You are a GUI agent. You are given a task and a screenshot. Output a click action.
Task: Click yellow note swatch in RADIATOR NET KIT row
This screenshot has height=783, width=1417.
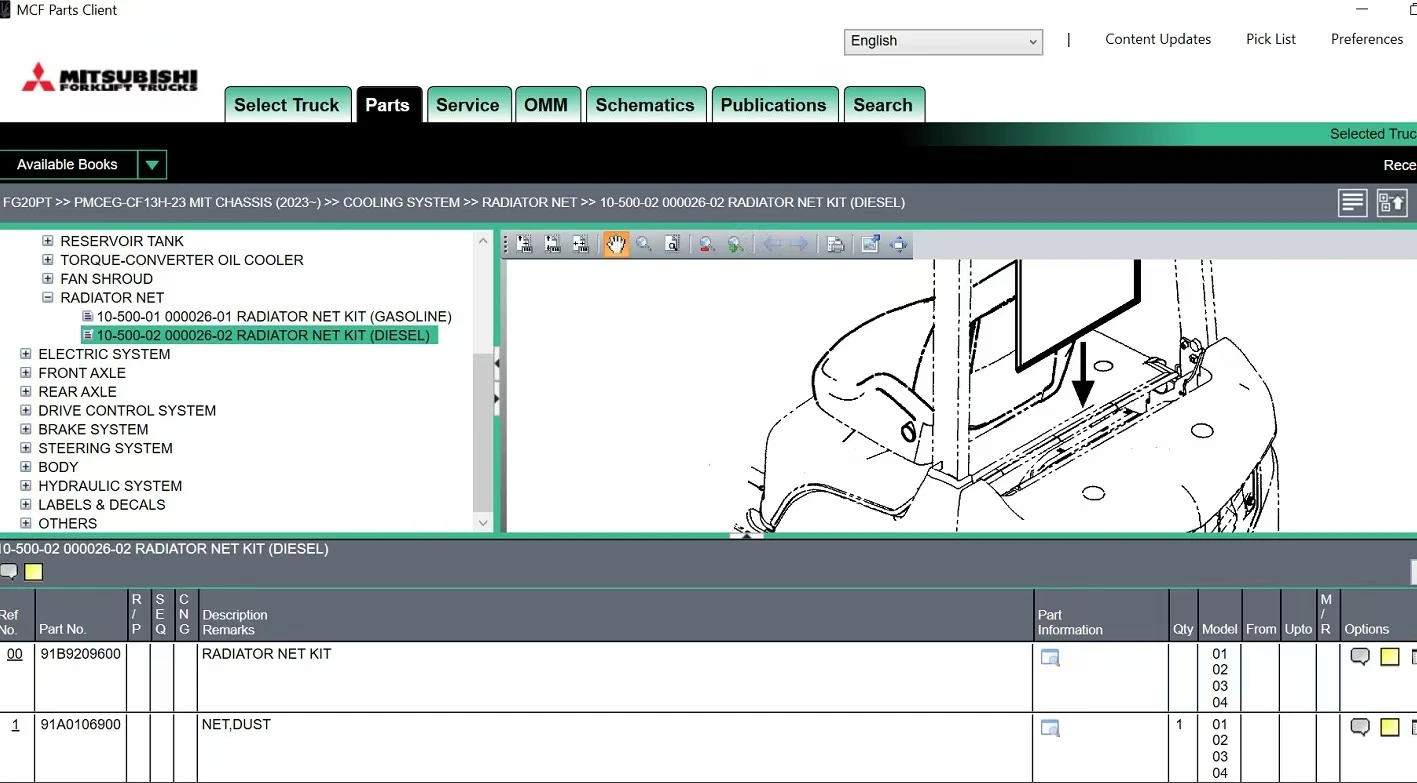[1389, 657]
